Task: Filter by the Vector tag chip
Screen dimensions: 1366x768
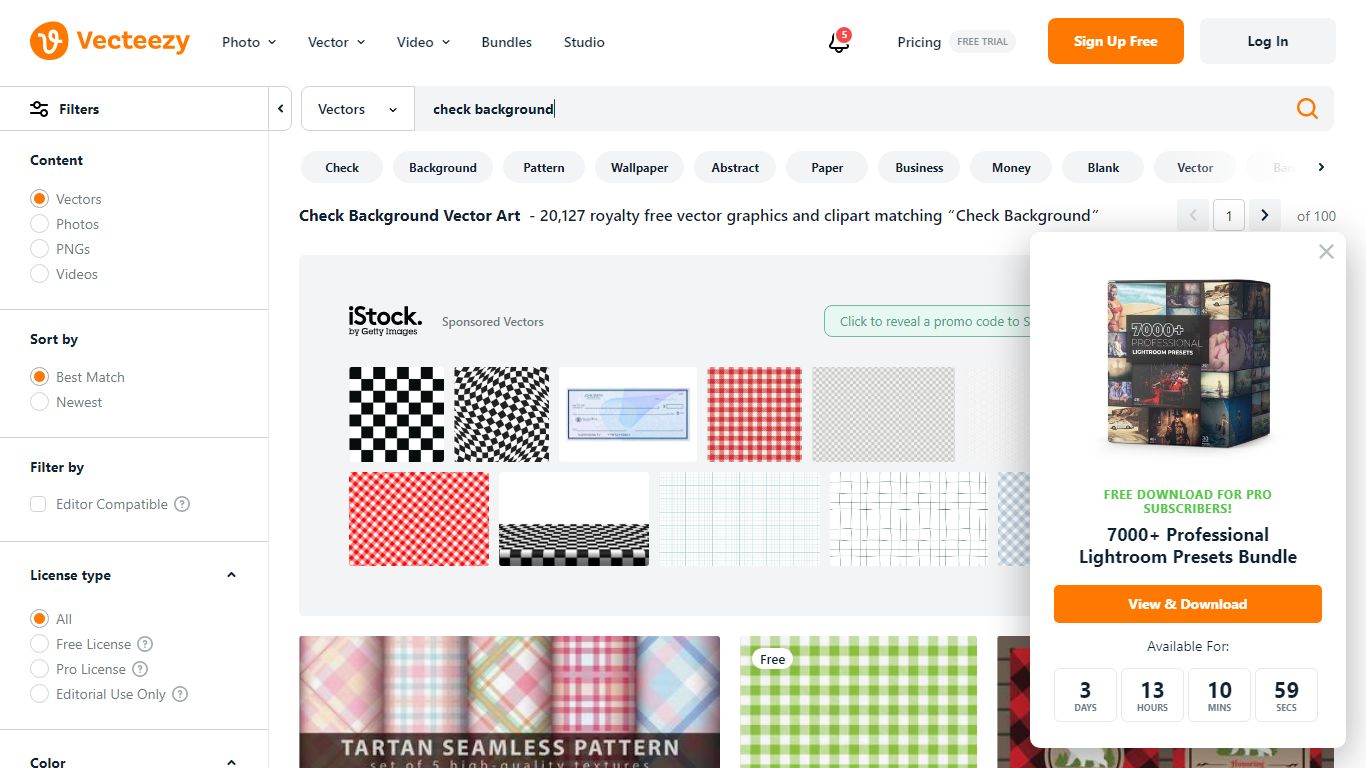Action: (x=1195, y=167)
